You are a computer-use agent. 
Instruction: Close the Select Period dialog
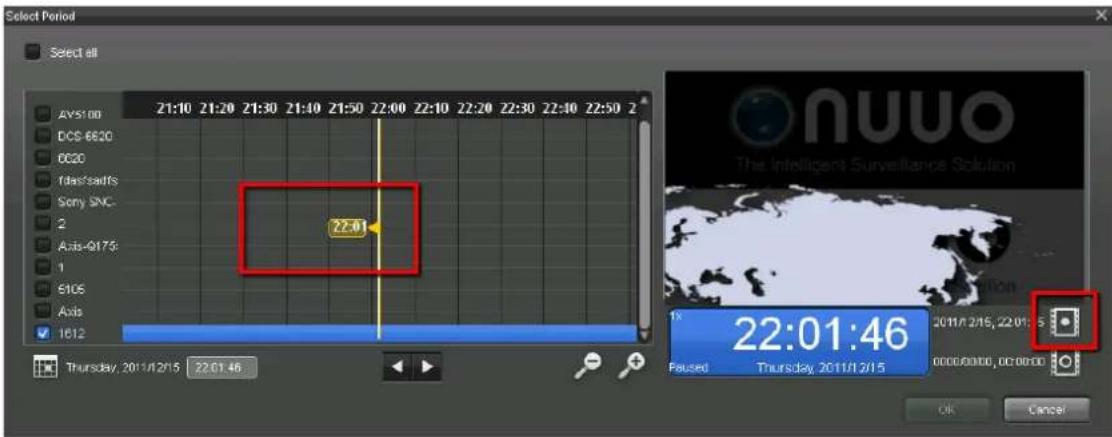pyautogui.click(x=1099, y=15)
